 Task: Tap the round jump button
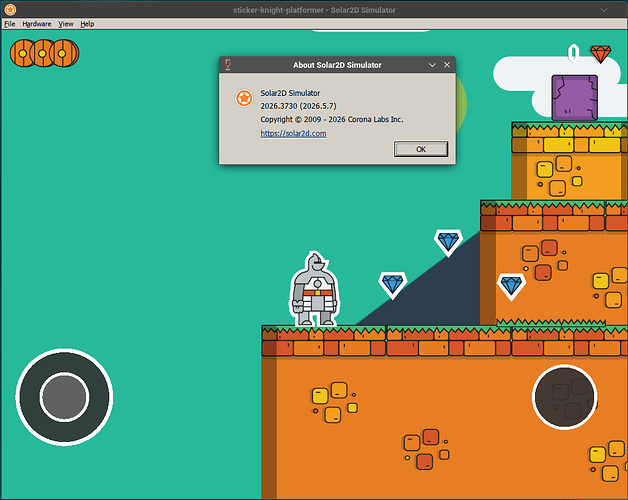point(564,397)
